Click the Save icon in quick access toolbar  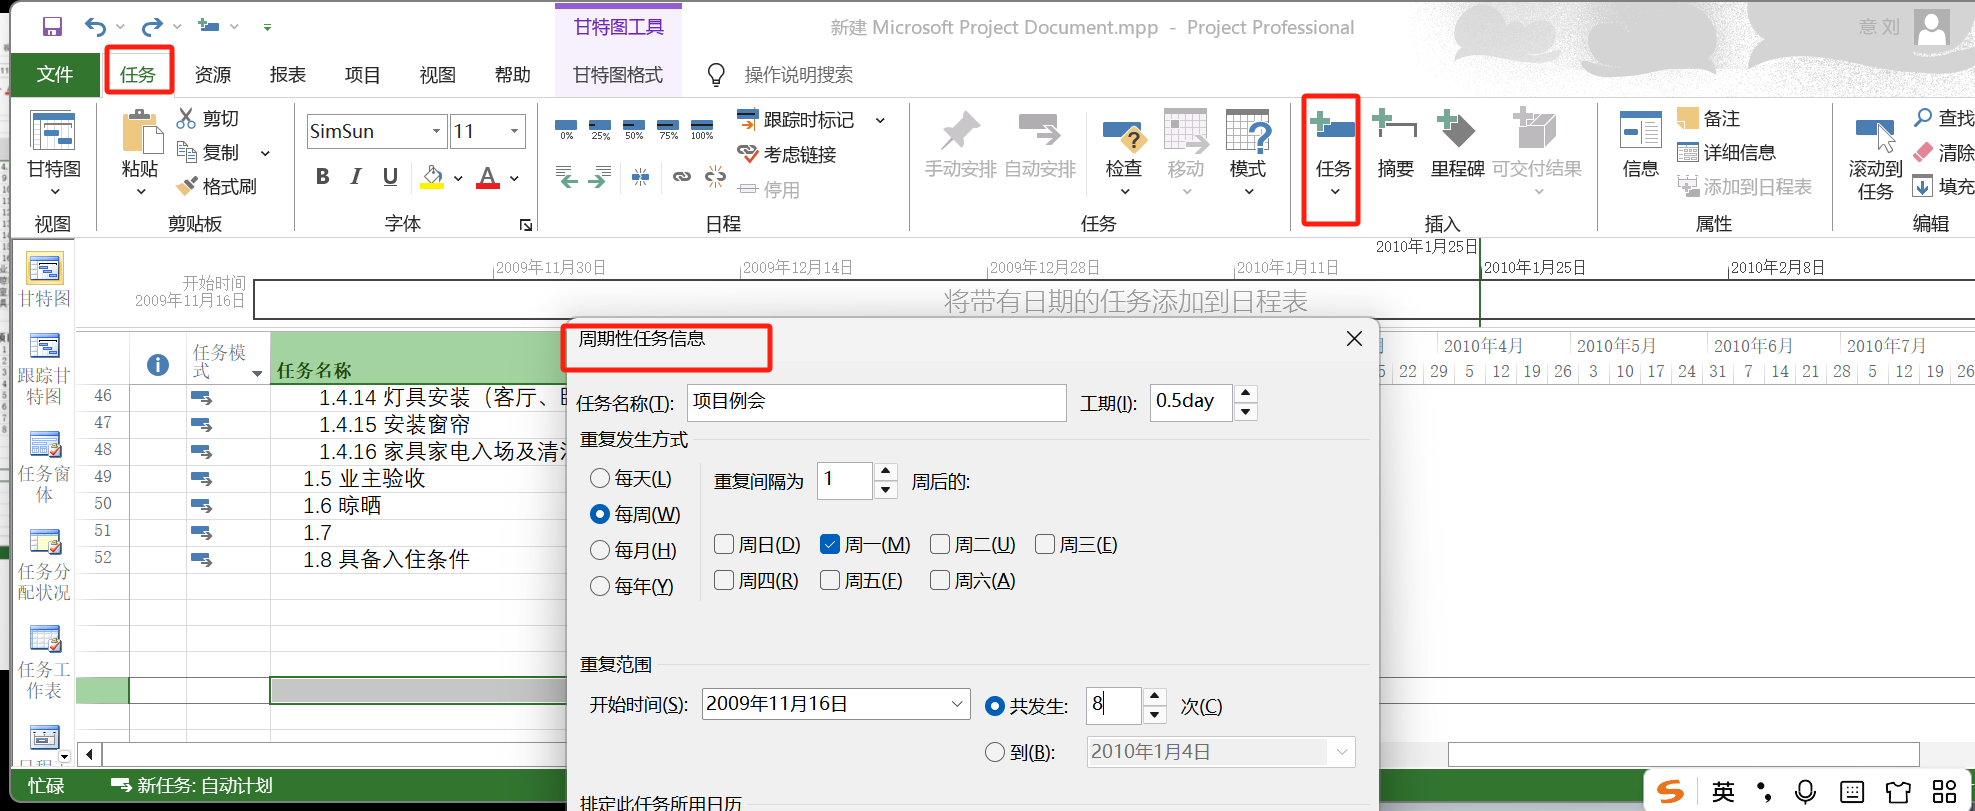click(52, 27)
